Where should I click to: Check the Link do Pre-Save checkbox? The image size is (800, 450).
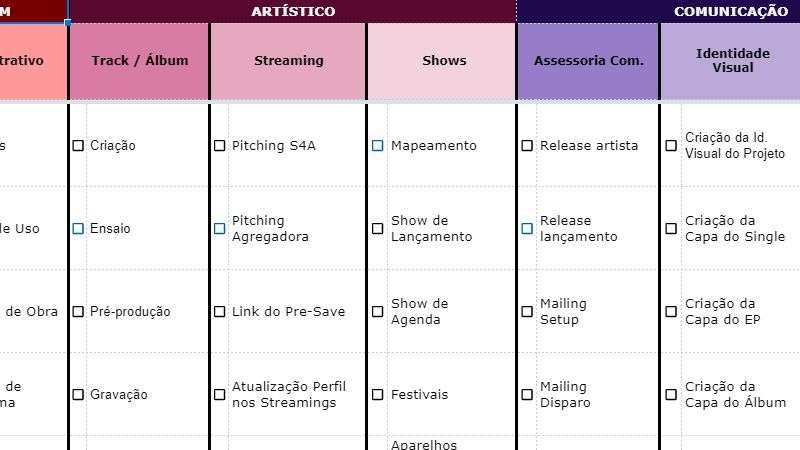point(220,312)
